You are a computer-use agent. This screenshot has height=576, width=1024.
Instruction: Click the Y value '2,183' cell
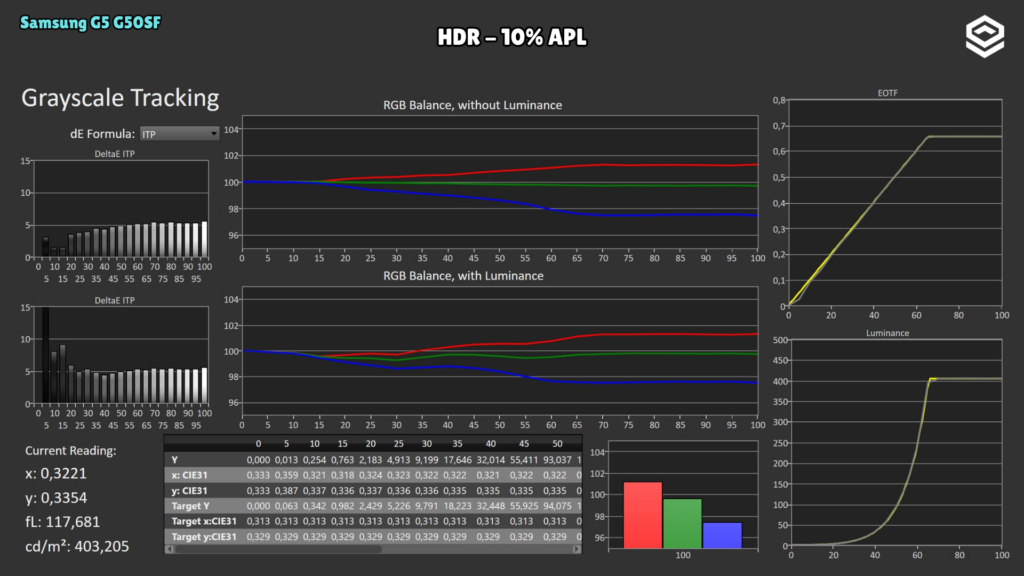370,460
